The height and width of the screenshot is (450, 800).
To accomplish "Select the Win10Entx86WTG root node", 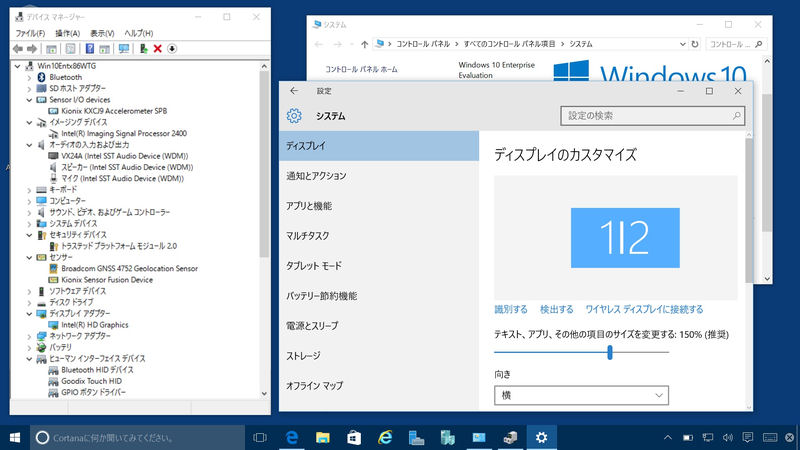I will (x=66, y=66).
